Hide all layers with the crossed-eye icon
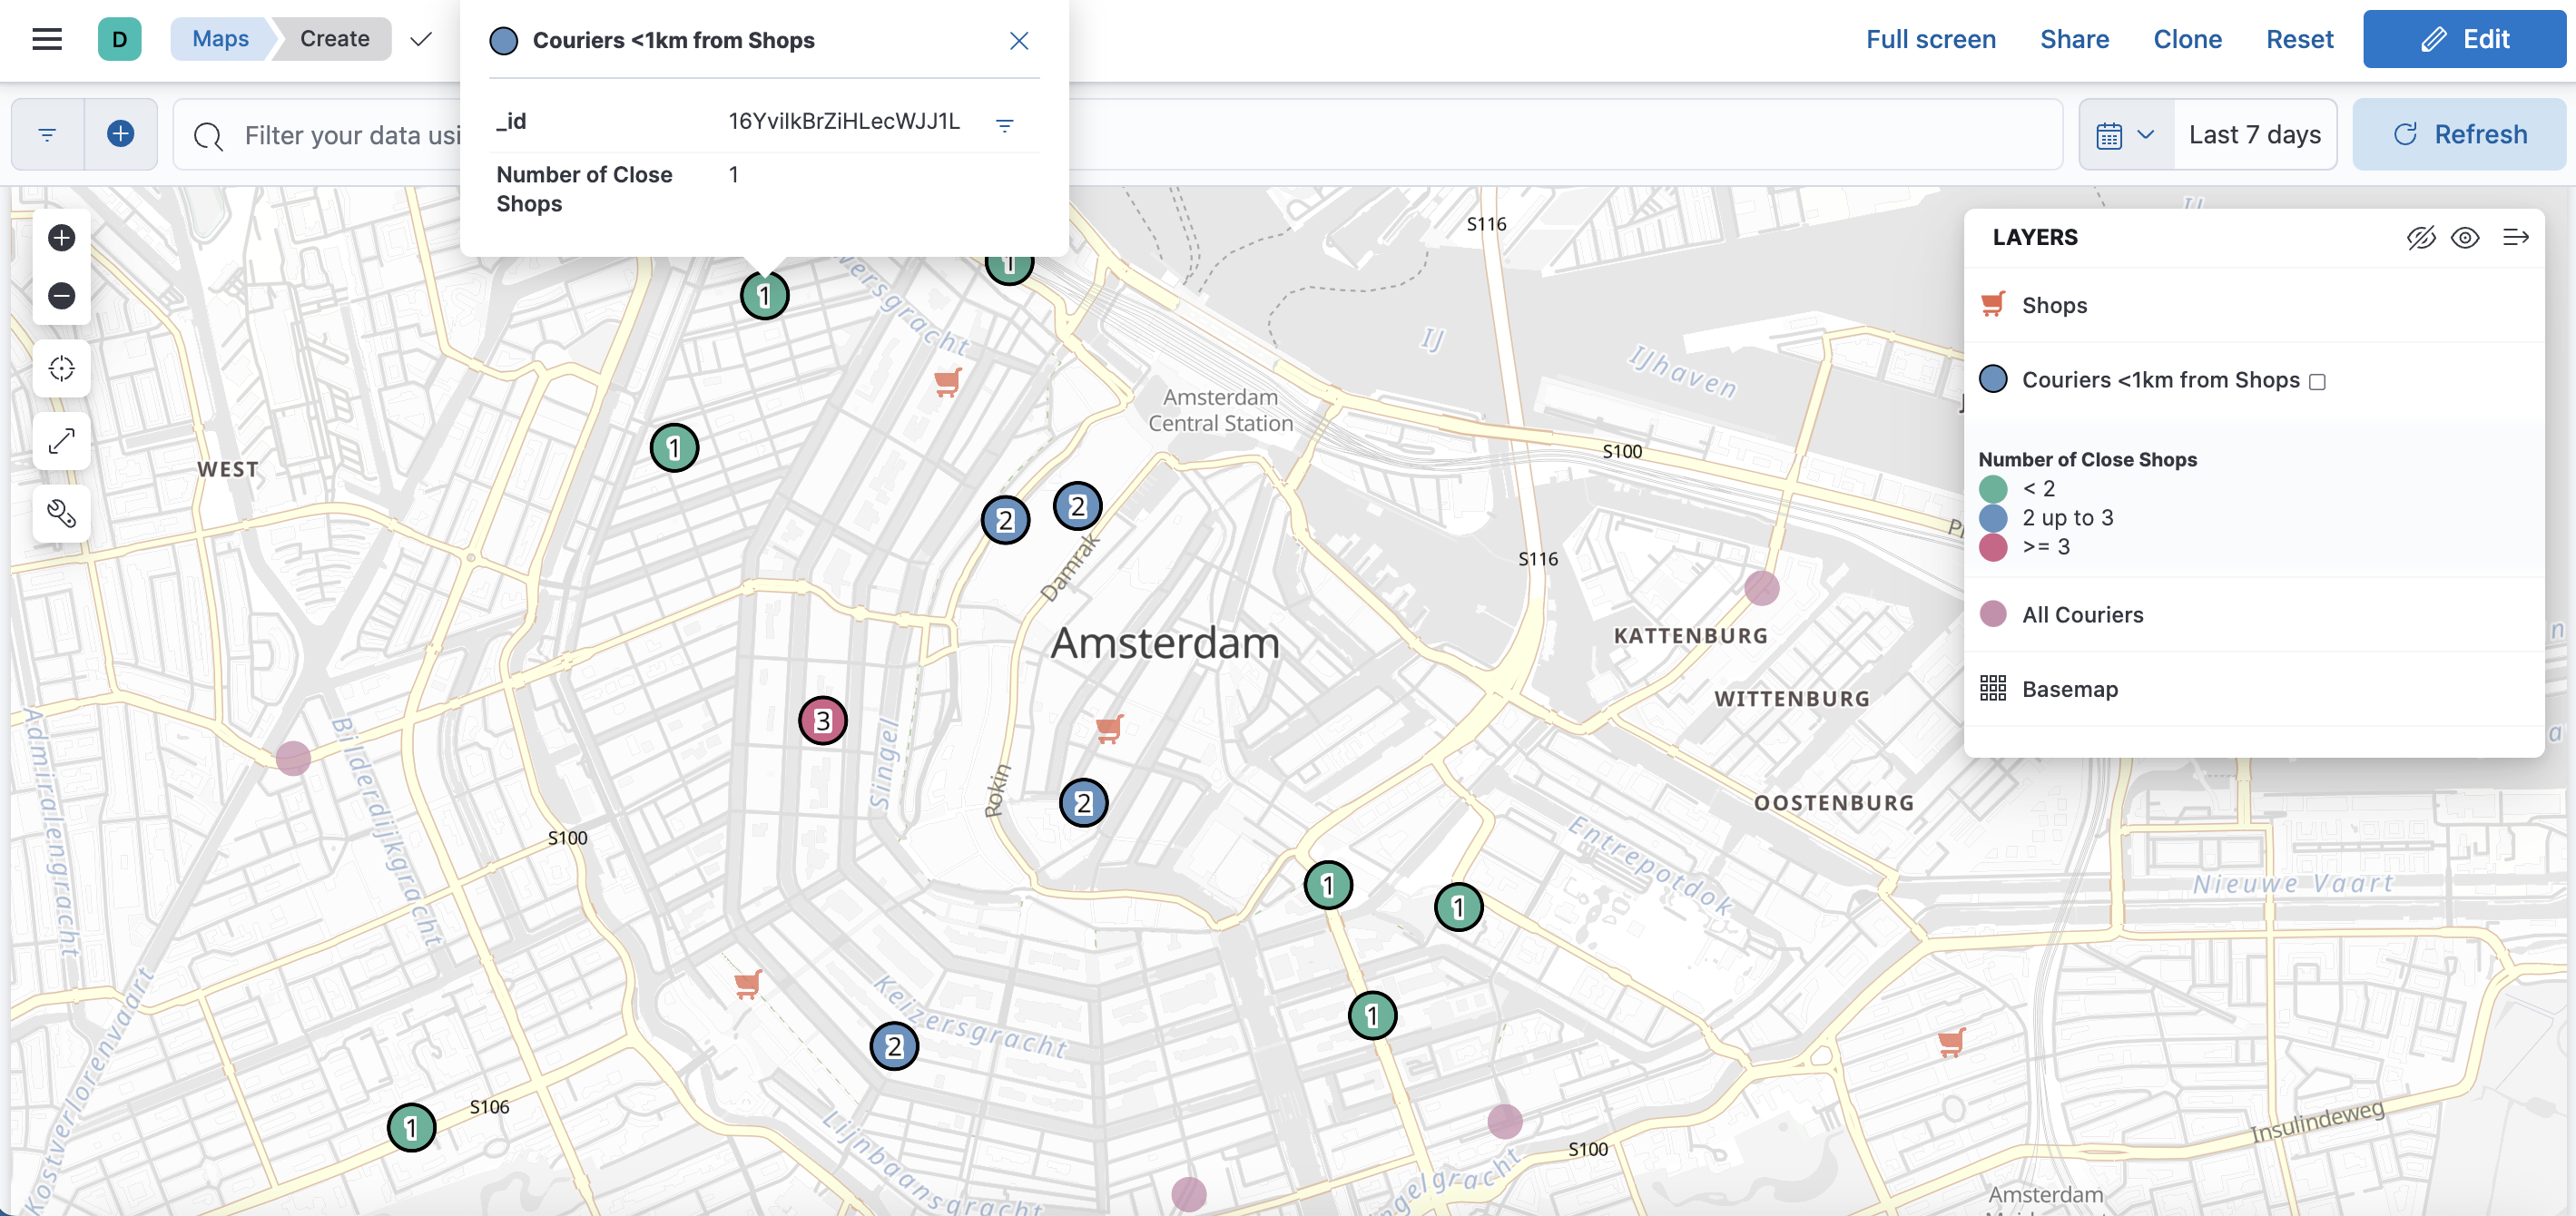This screenshot has height=1216, width=2576. coord(2421,238)
